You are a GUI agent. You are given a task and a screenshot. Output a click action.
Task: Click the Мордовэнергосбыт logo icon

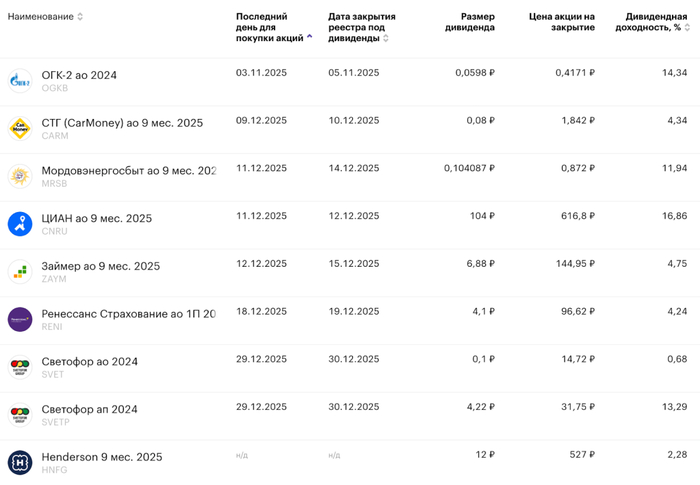click(x=20, y=176)
